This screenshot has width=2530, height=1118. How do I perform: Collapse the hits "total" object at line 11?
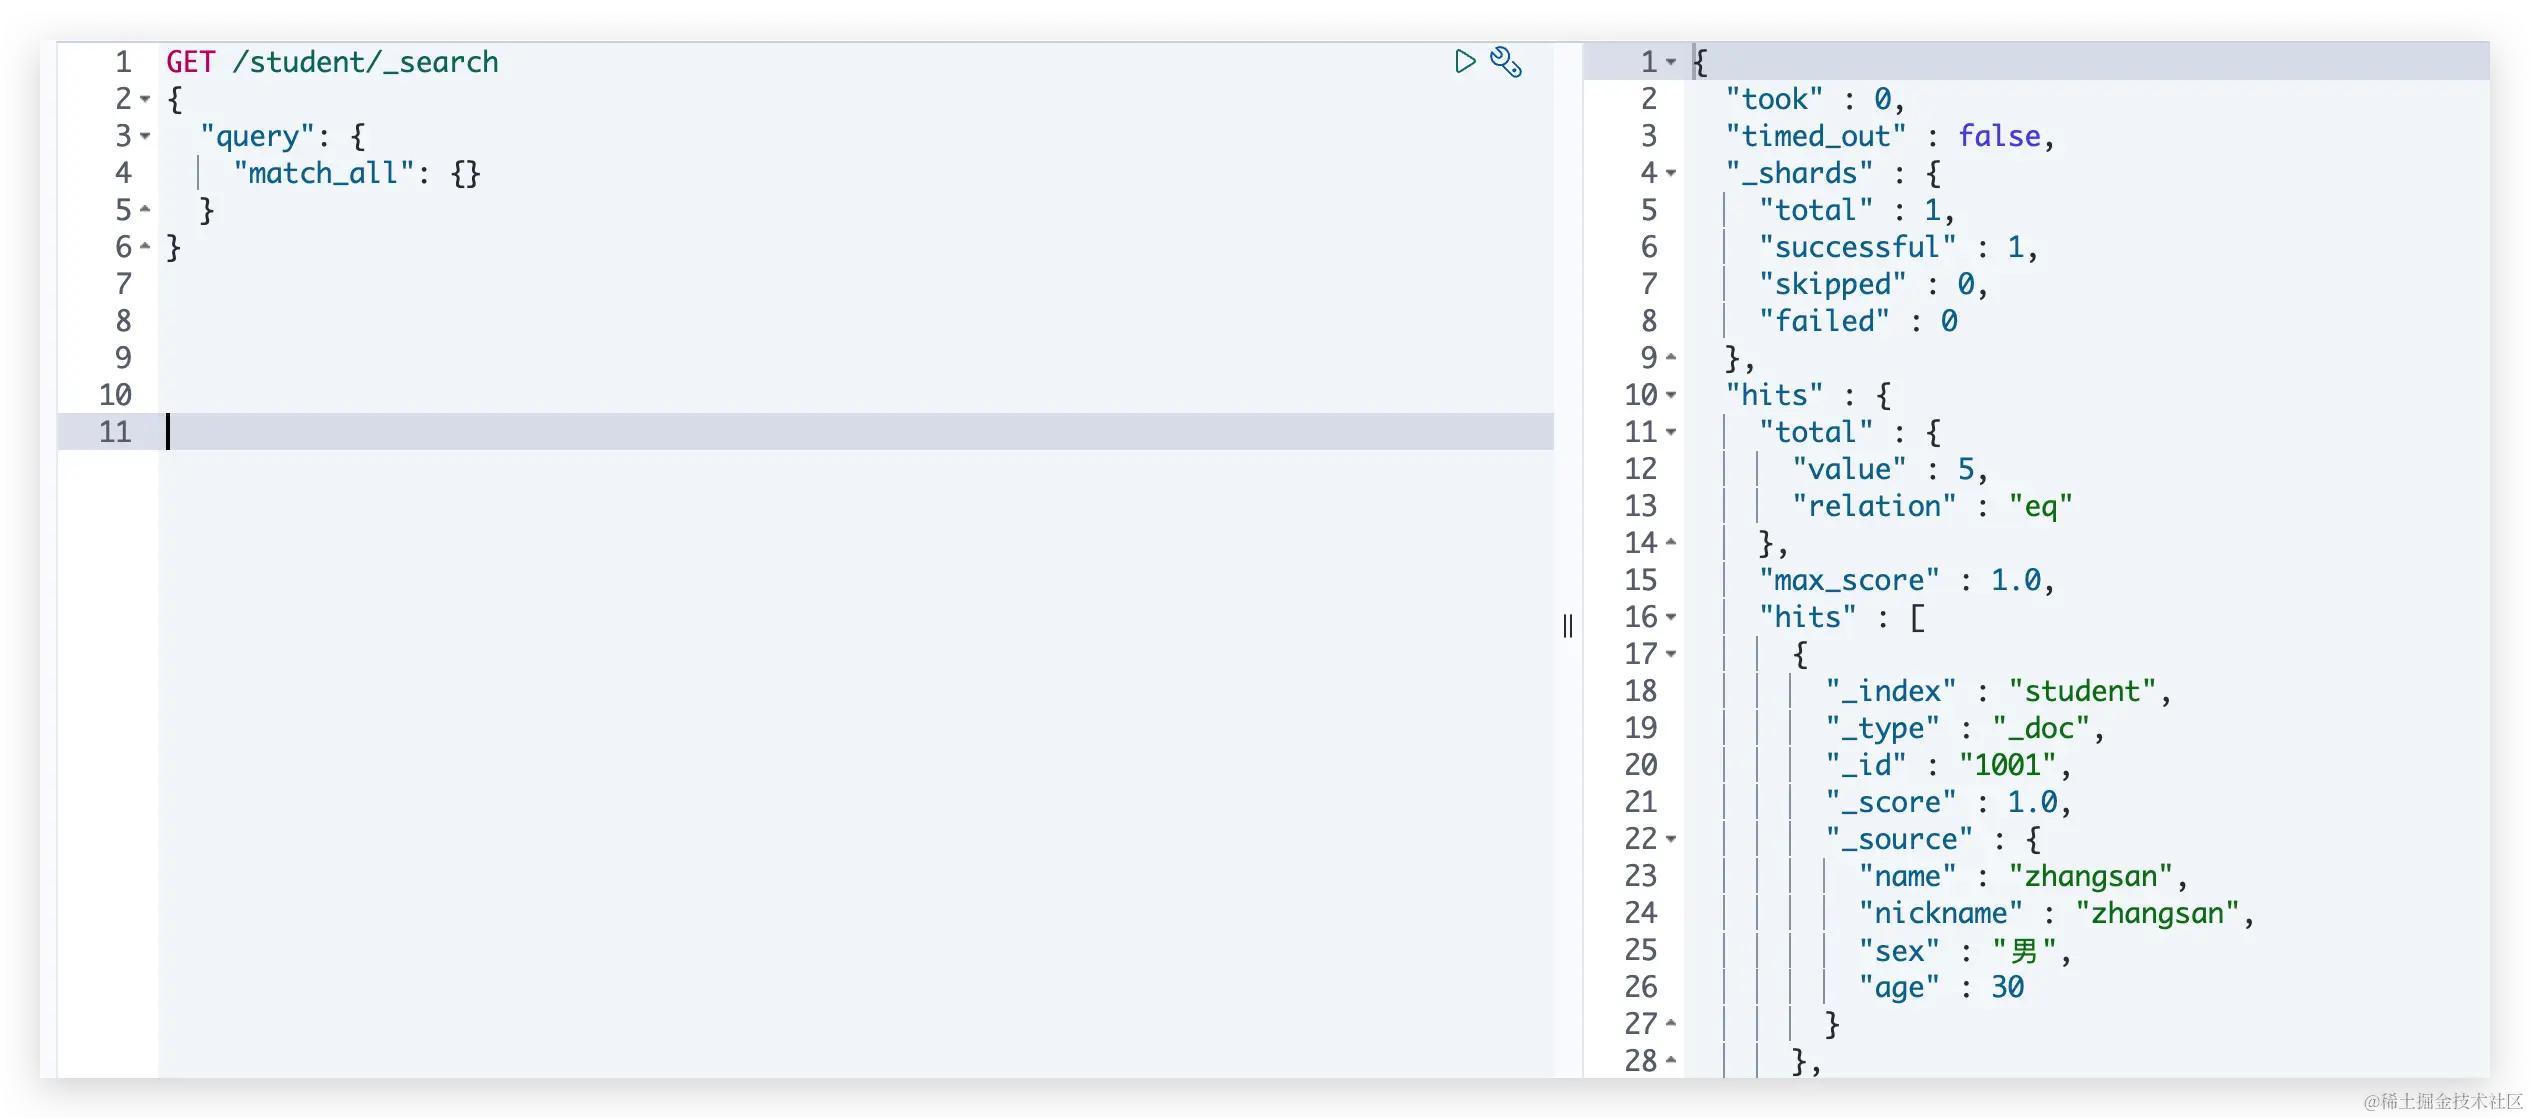coord(1671,432)
